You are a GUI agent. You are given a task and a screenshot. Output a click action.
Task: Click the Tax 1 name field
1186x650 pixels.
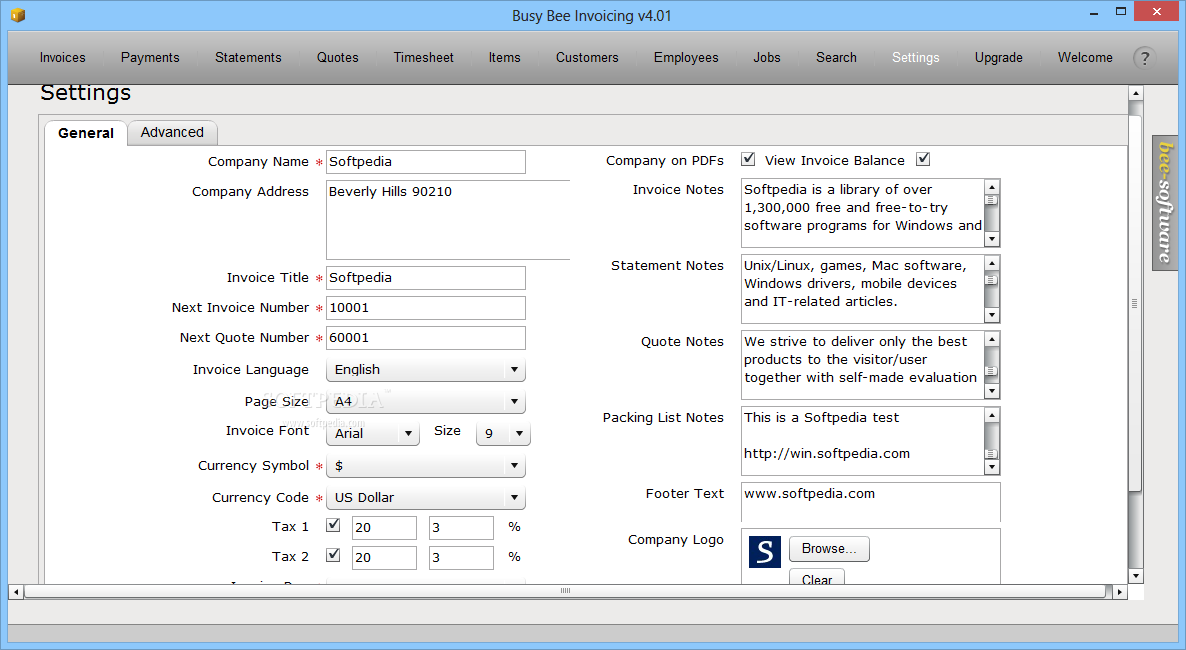coord(384,527)
